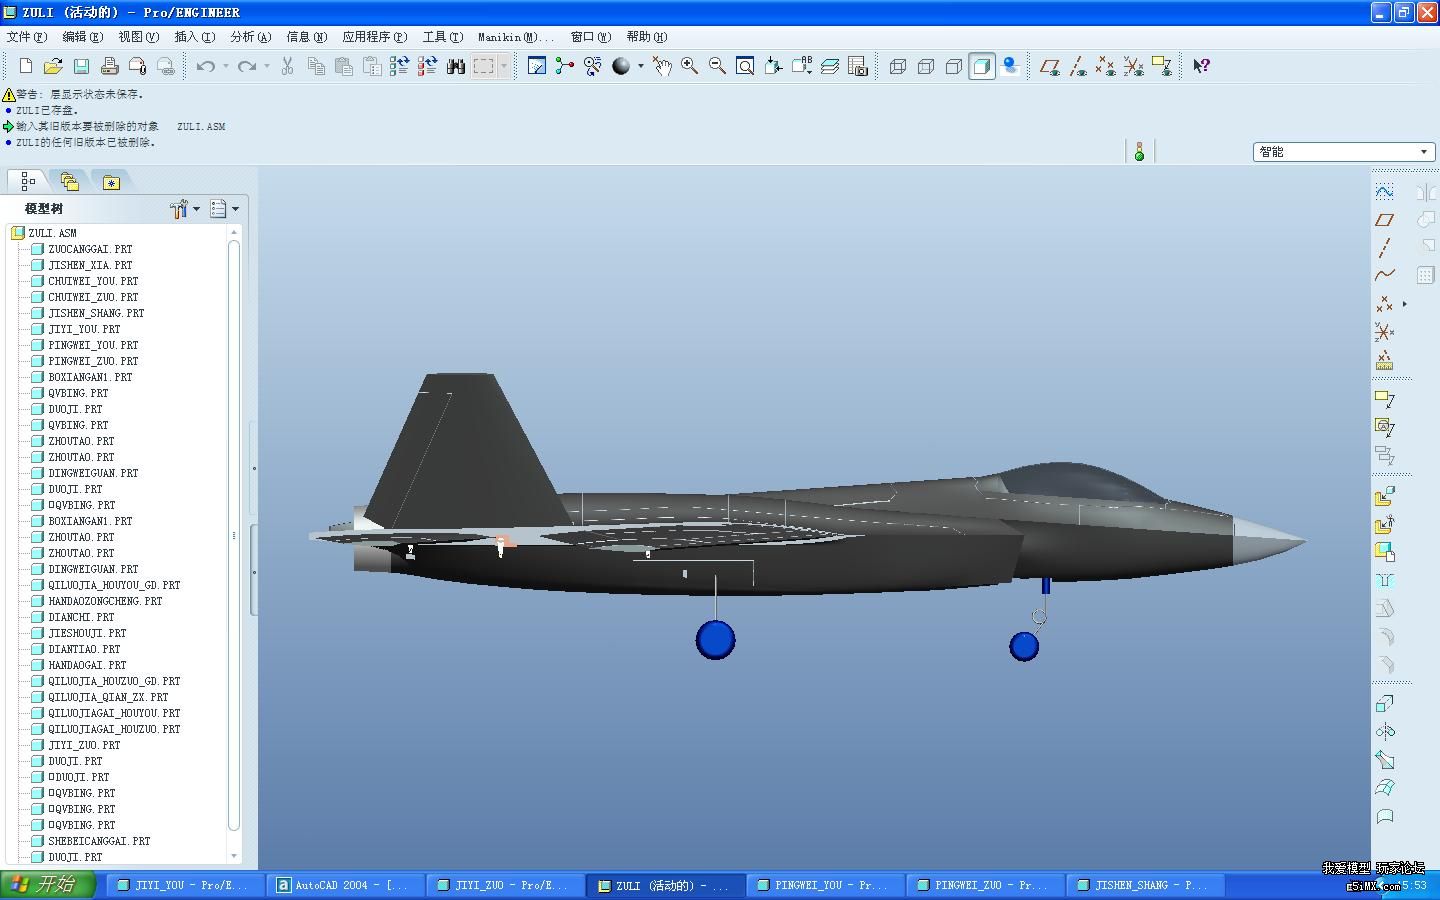The height and width of the screenshot is (900, 1440).
Task: Create a new file with the New icon
Action: pyautogui.click(x=25, y=66)
